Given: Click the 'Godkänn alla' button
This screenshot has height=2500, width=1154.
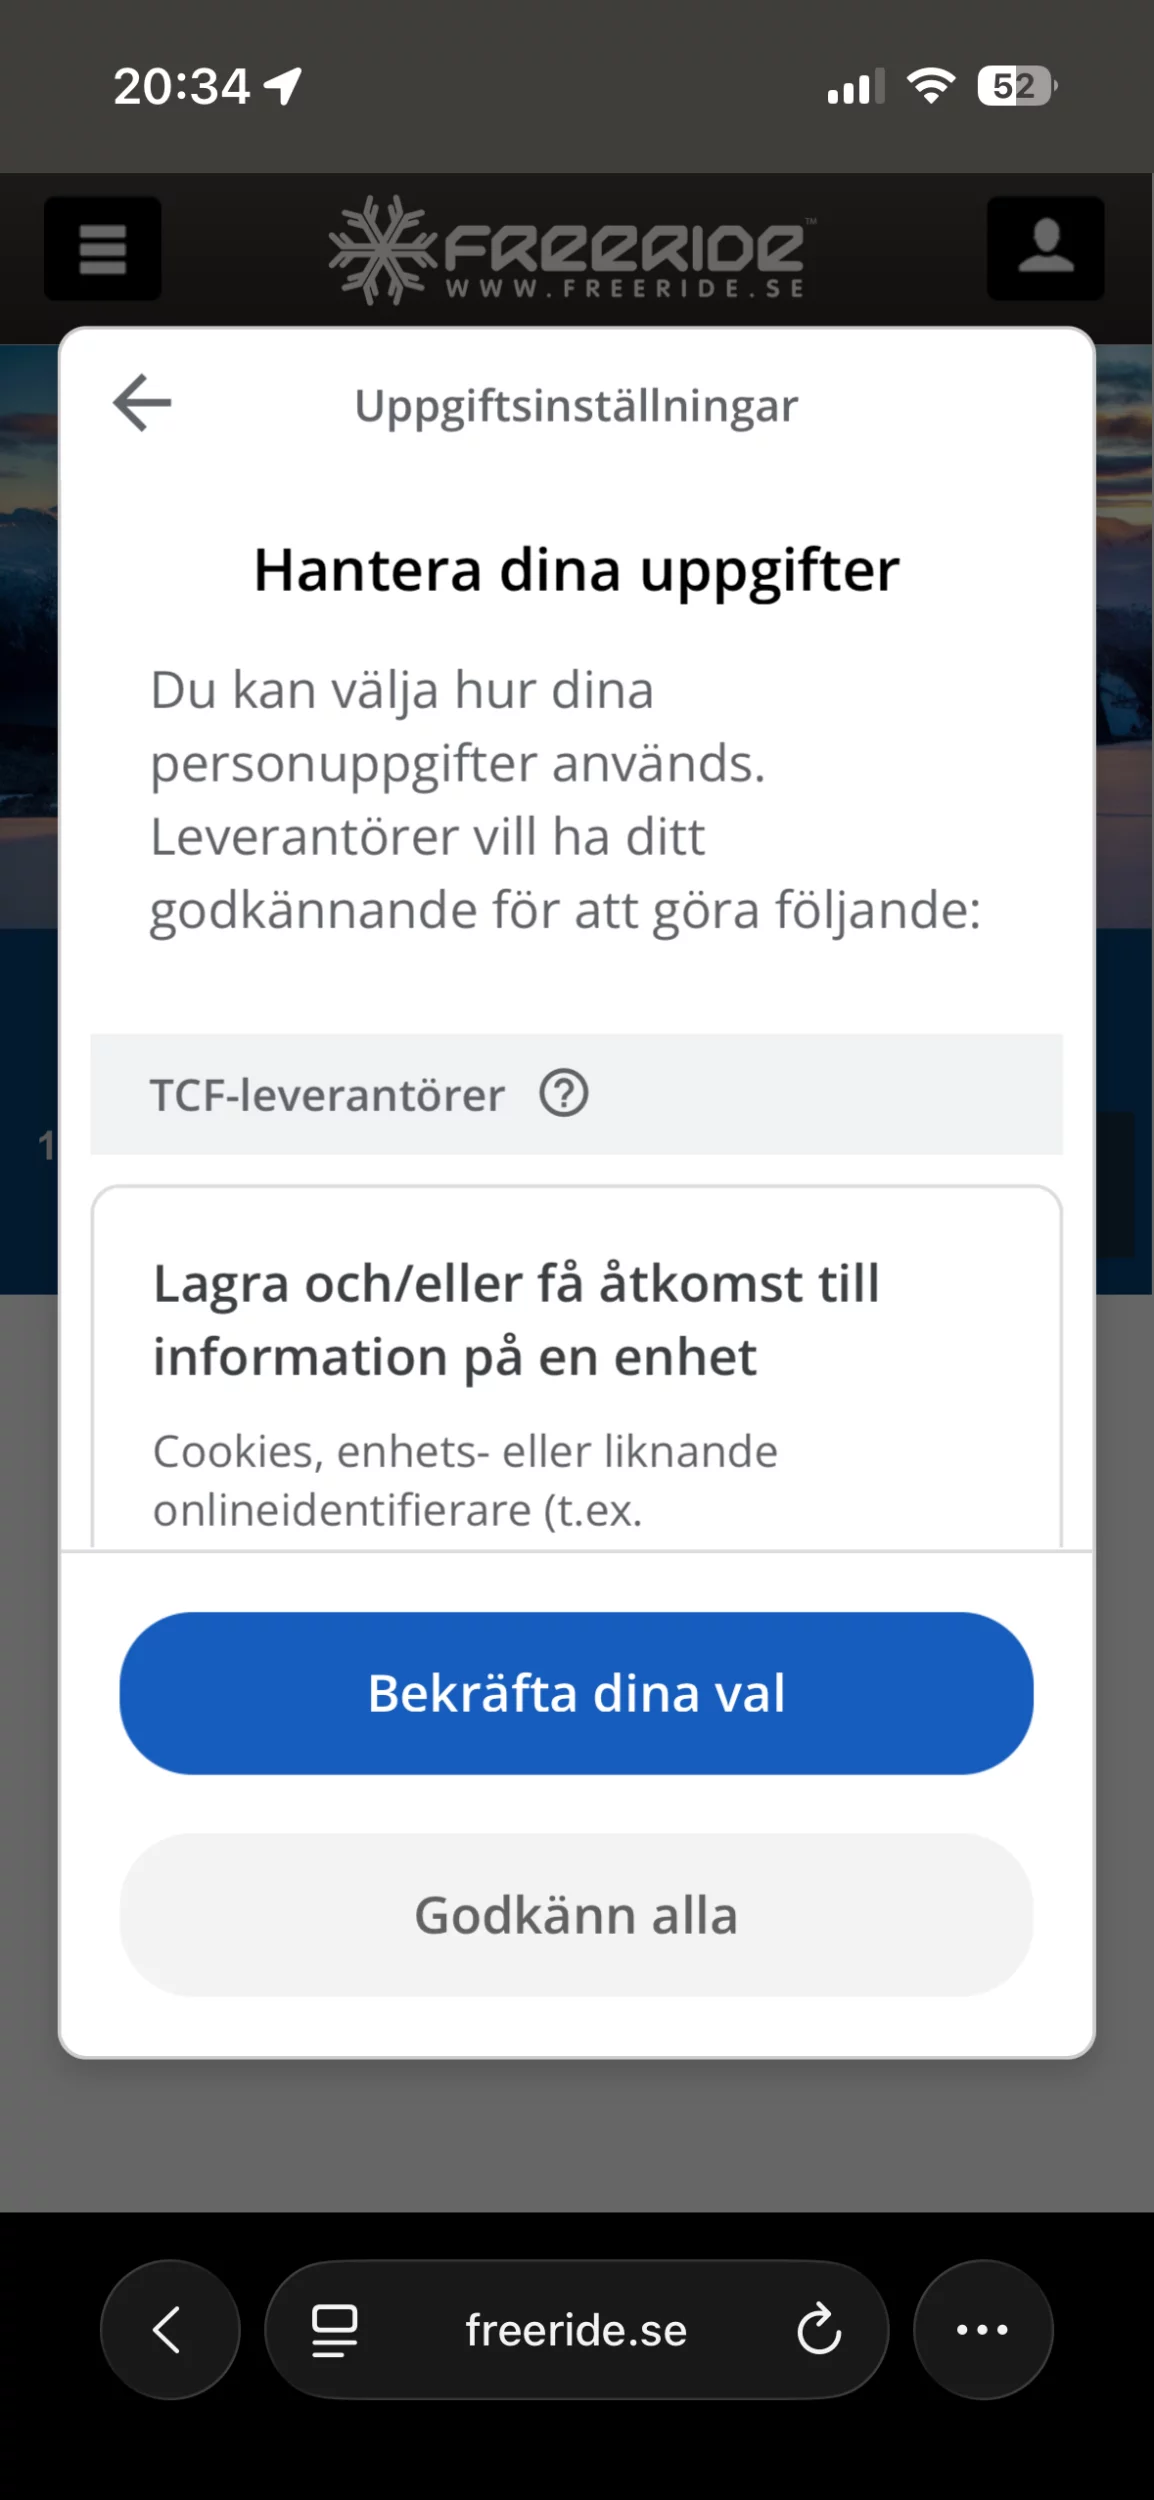Looking at the screenshot, I should [576, 1915].
